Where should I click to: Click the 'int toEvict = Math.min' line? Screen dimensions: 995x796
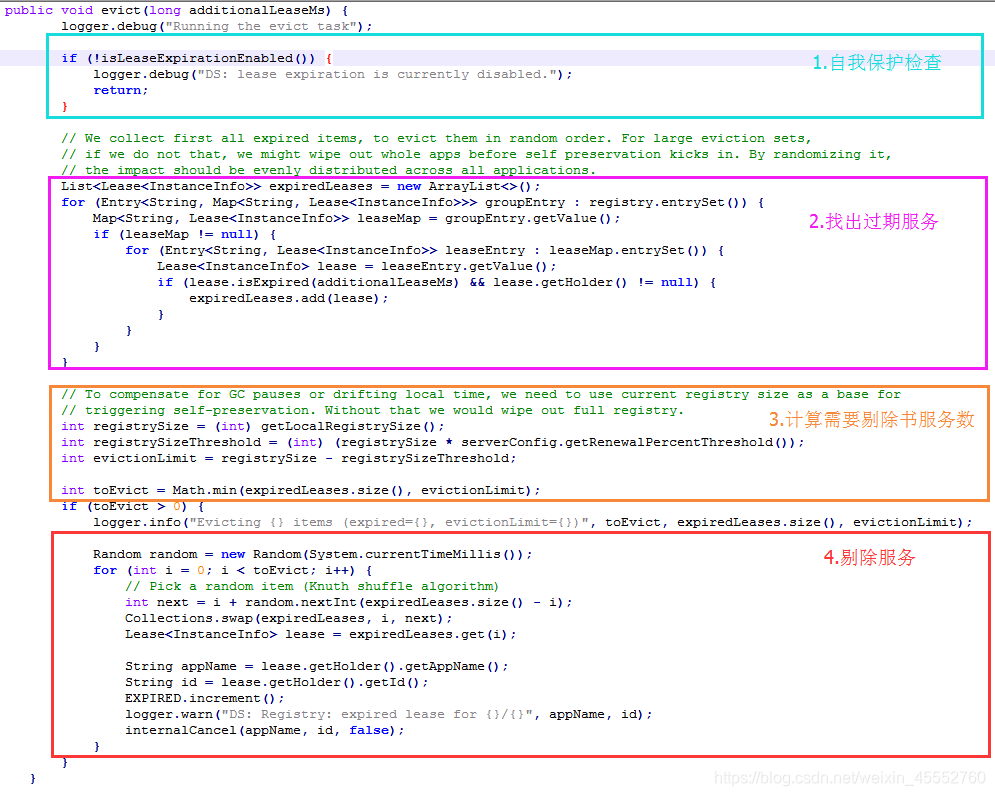click(x=301, y=490)
